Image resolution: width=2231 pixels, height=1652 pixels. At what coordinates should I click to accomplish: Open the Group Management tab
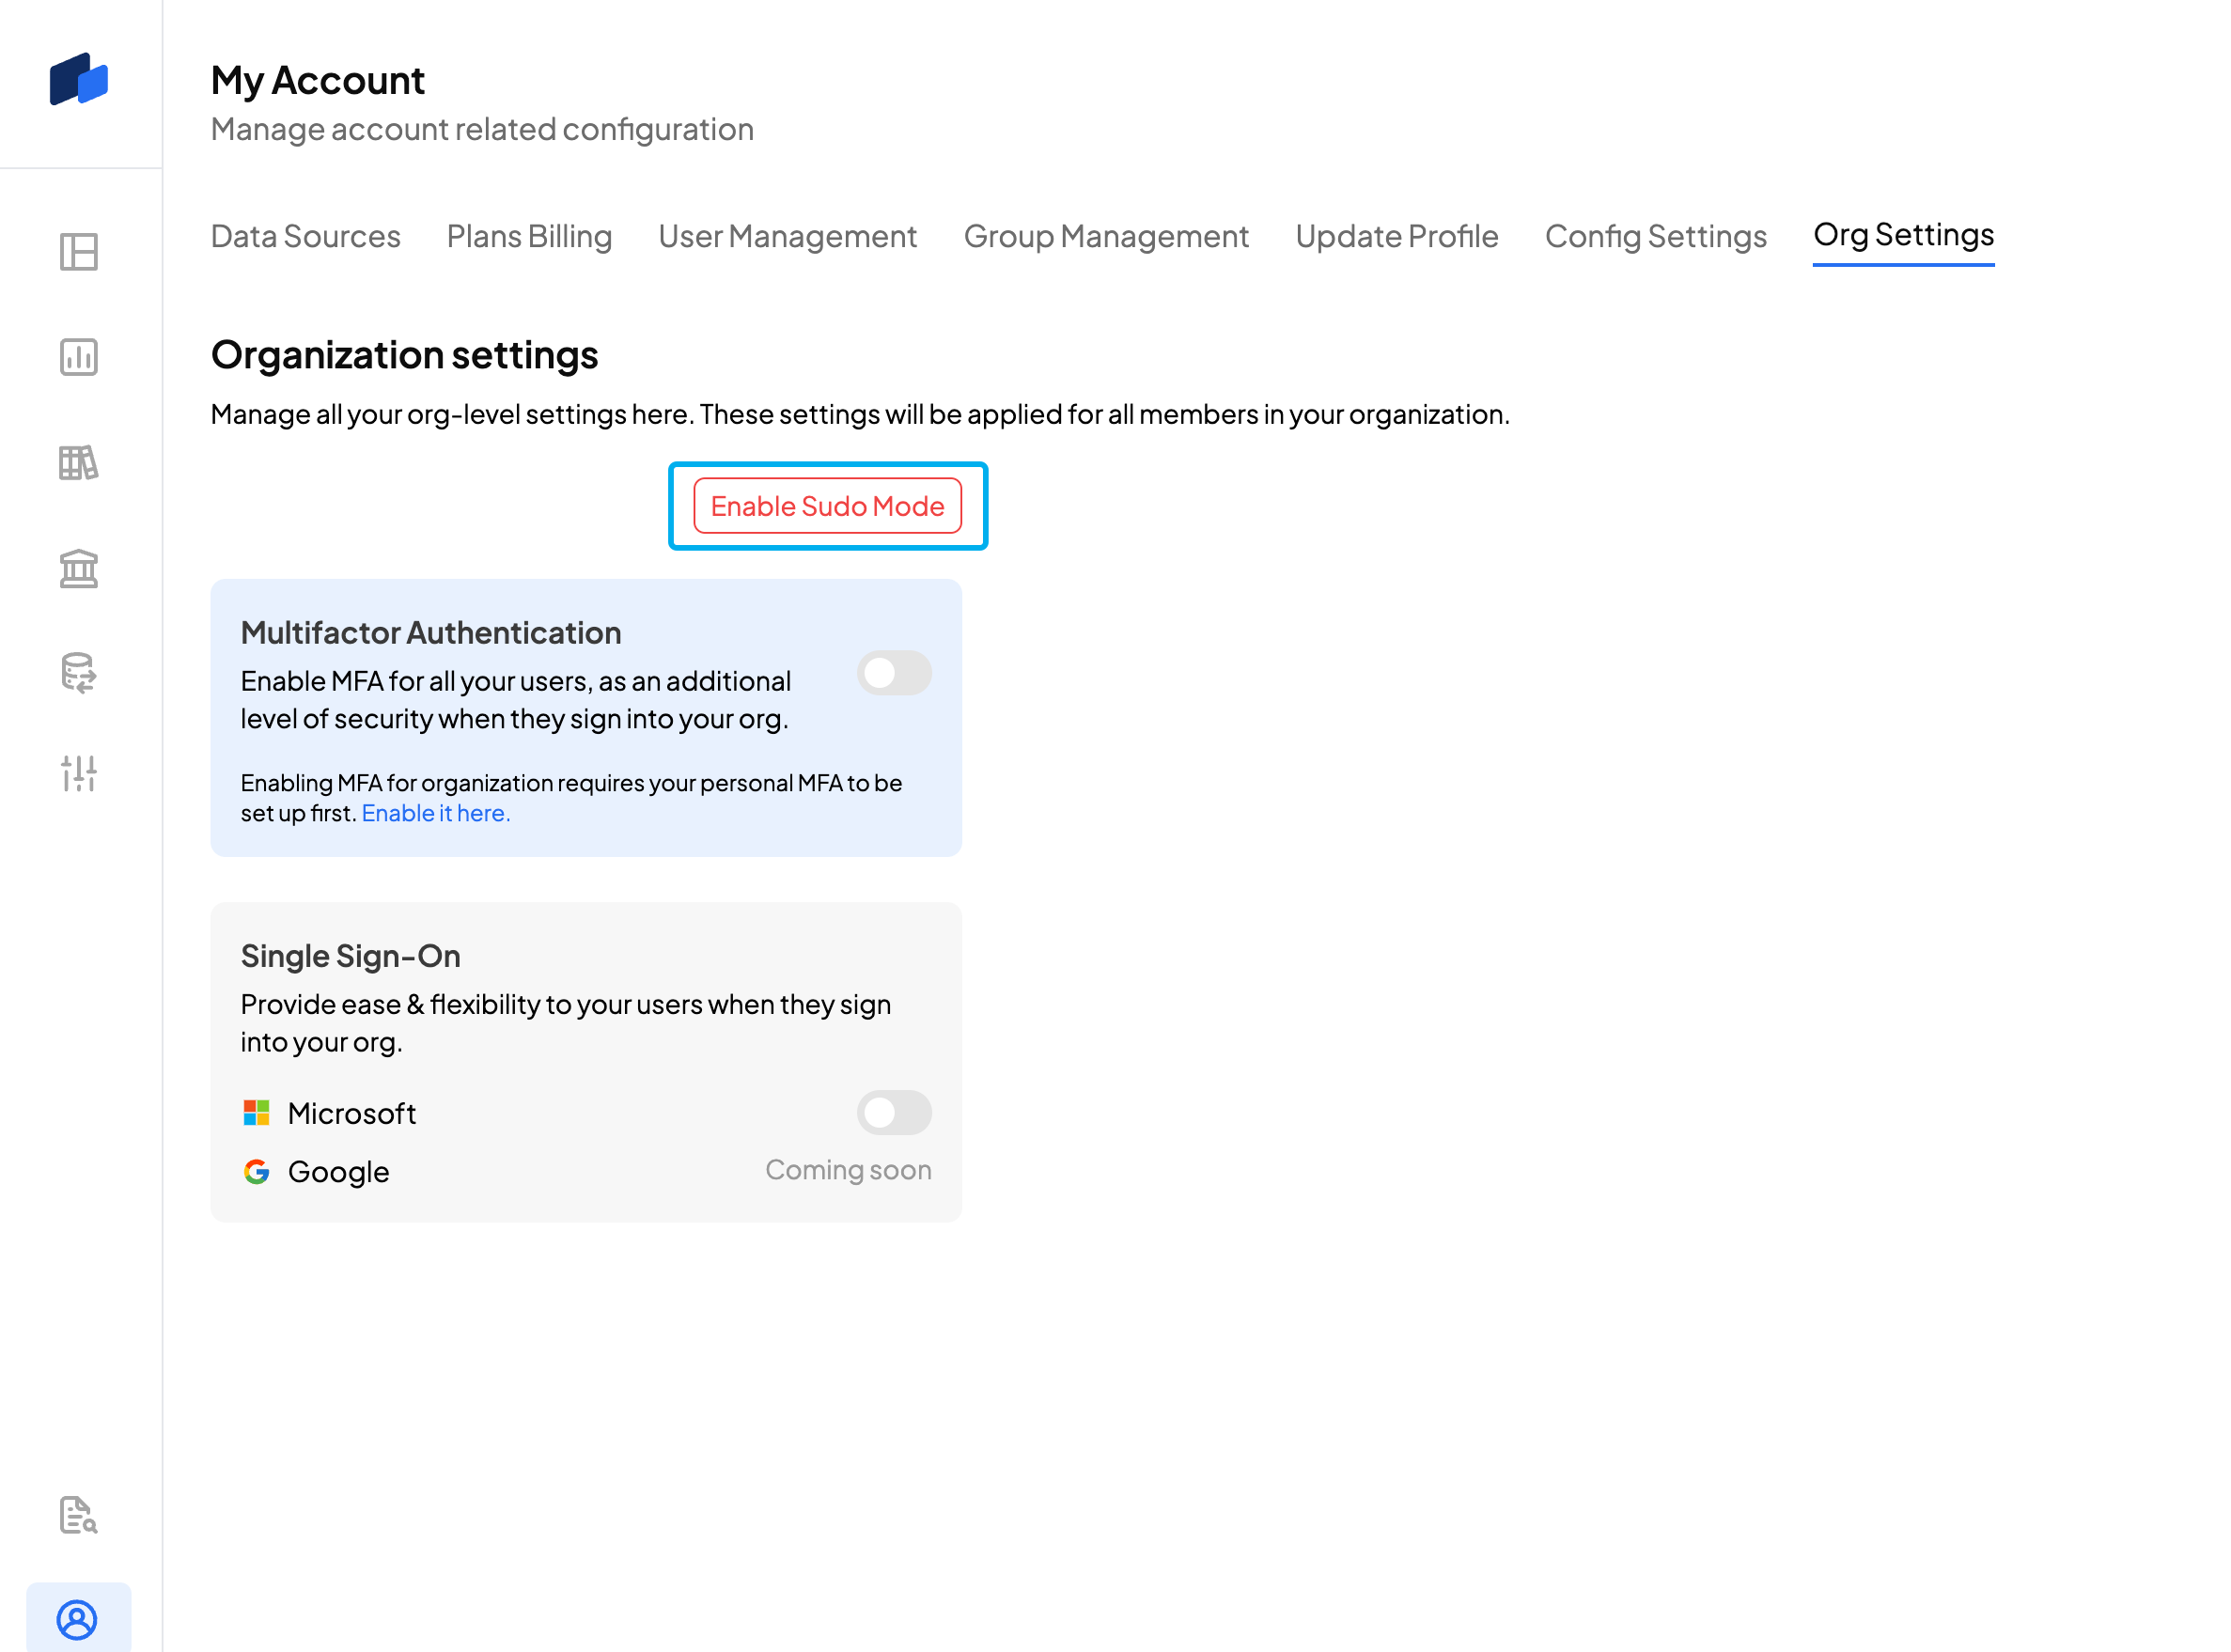(x=1106, y=236)
